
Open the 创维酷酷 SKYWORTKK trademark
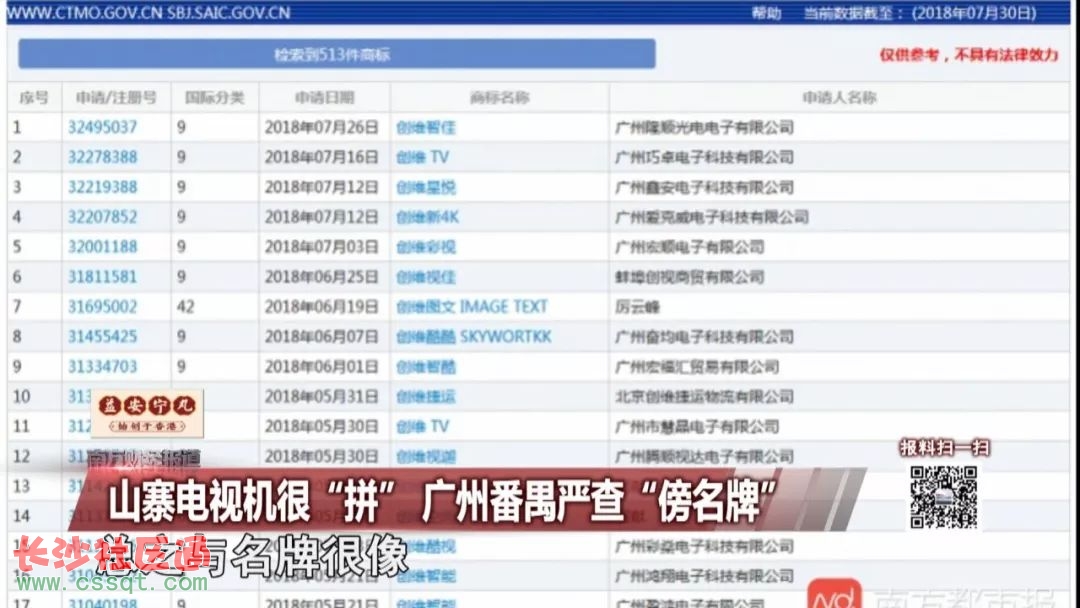pyautogui.click(x=474, y=337)
